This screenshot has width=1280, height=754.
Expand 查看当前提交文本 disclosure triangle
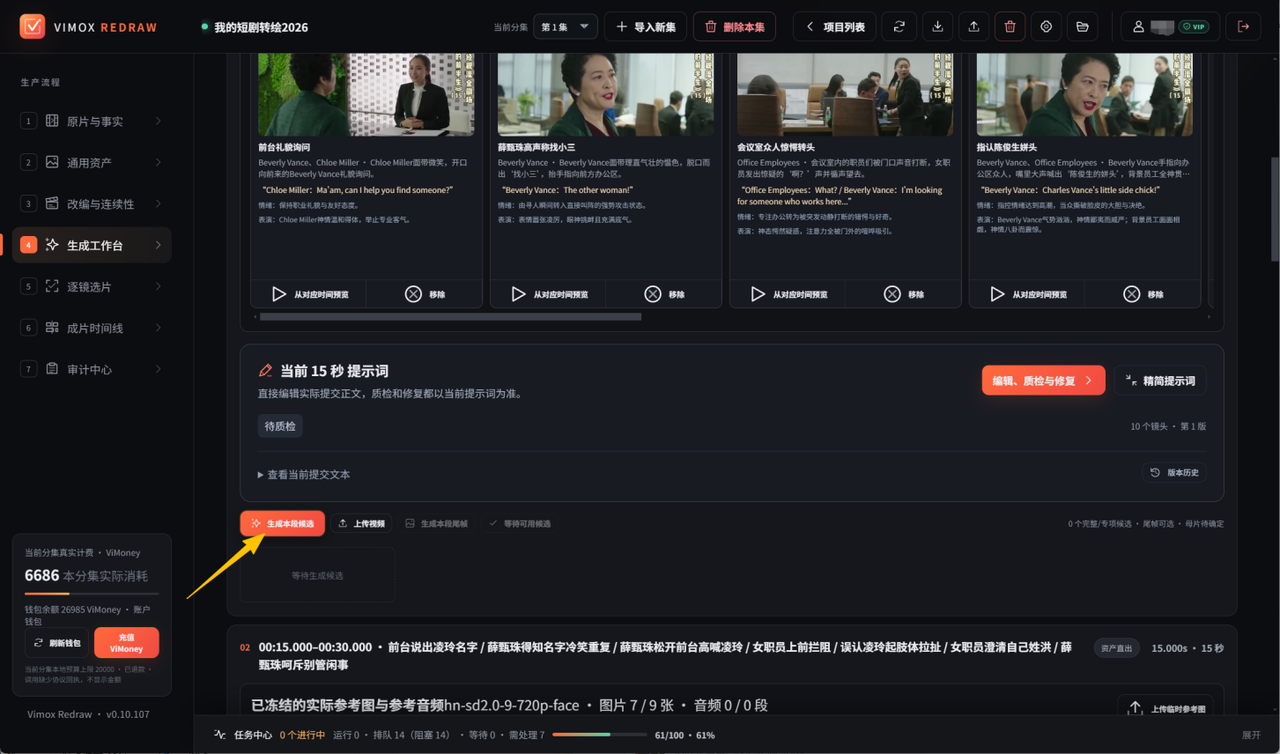[x=260, y=475]
